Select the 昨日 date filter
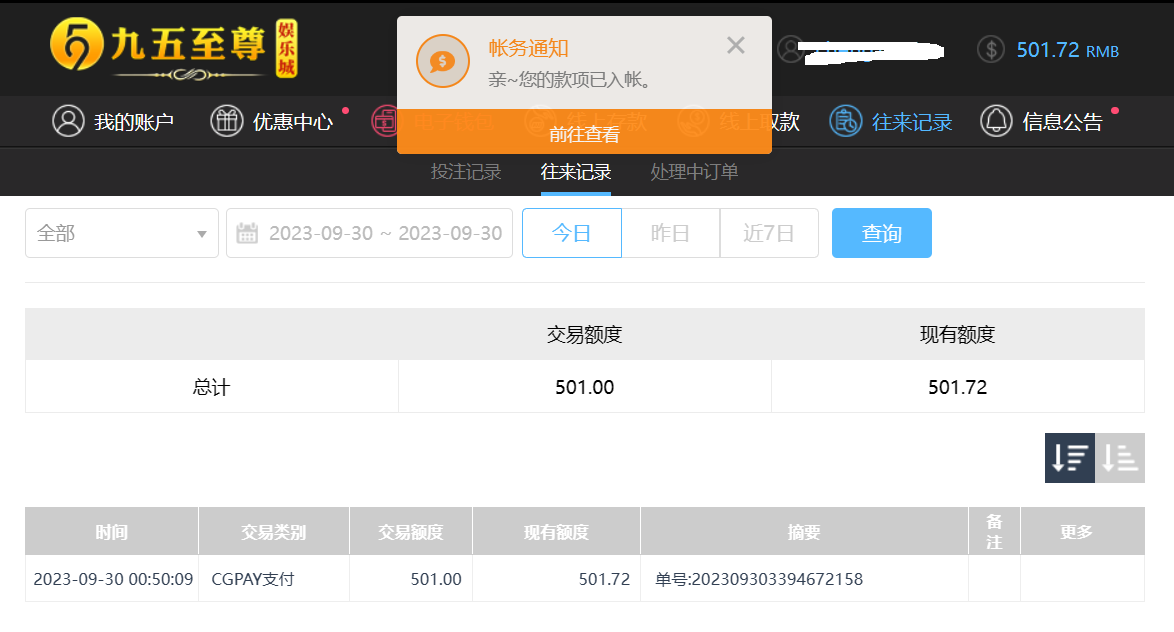Screen dimensions: 1174x632 (x=670, y=233)
